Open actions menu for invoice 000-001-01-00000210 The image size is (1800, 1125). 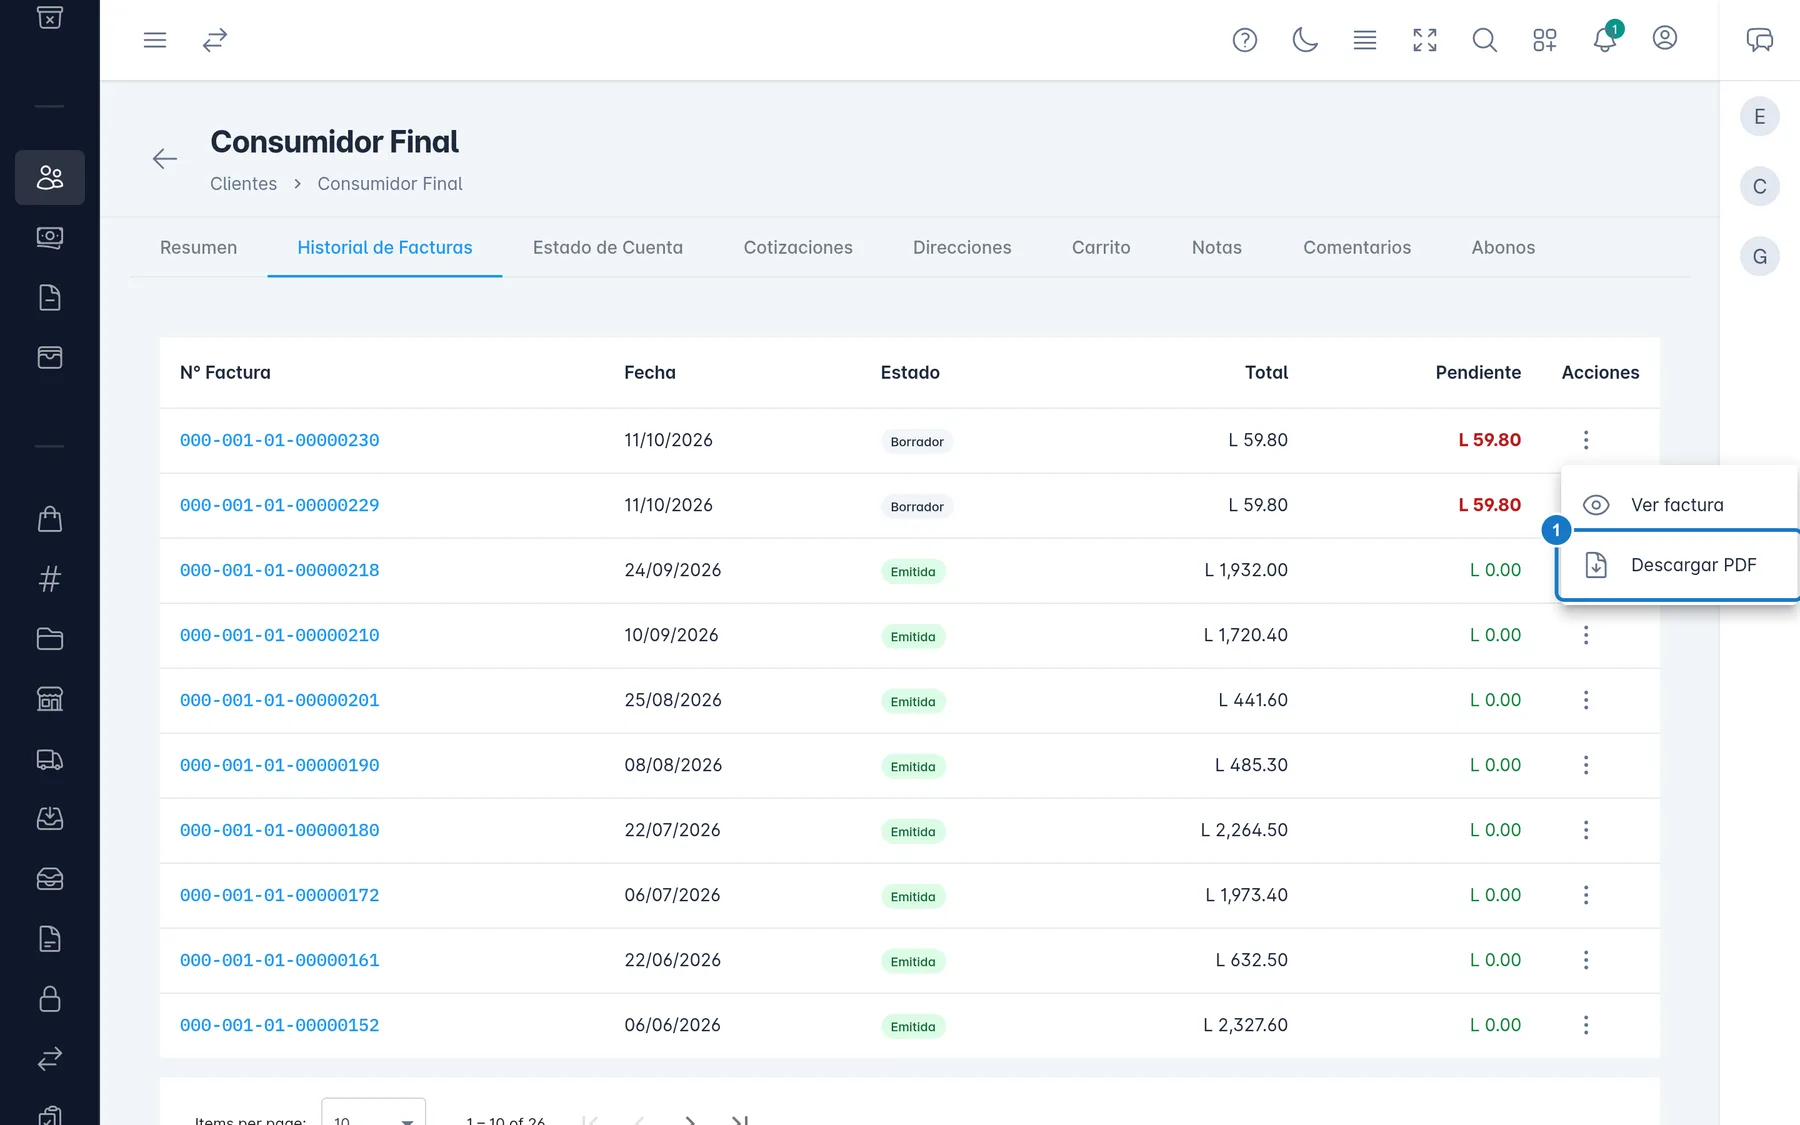[x=1586, y=635]
